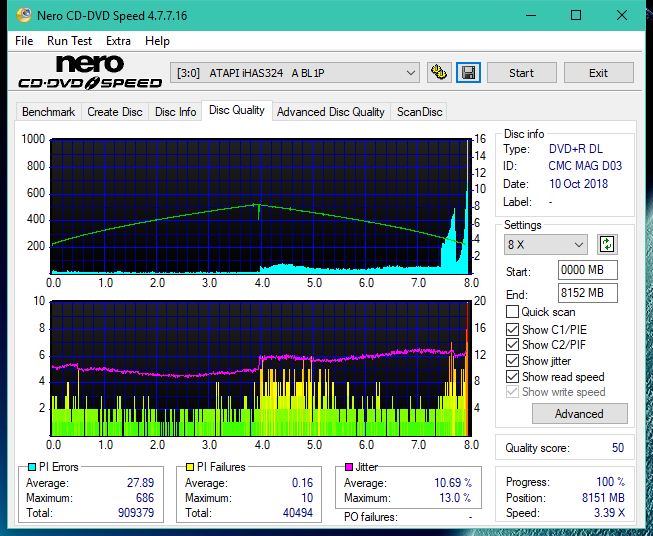
Task: Click the Advanced settings button
Action: tap(579, 414)
